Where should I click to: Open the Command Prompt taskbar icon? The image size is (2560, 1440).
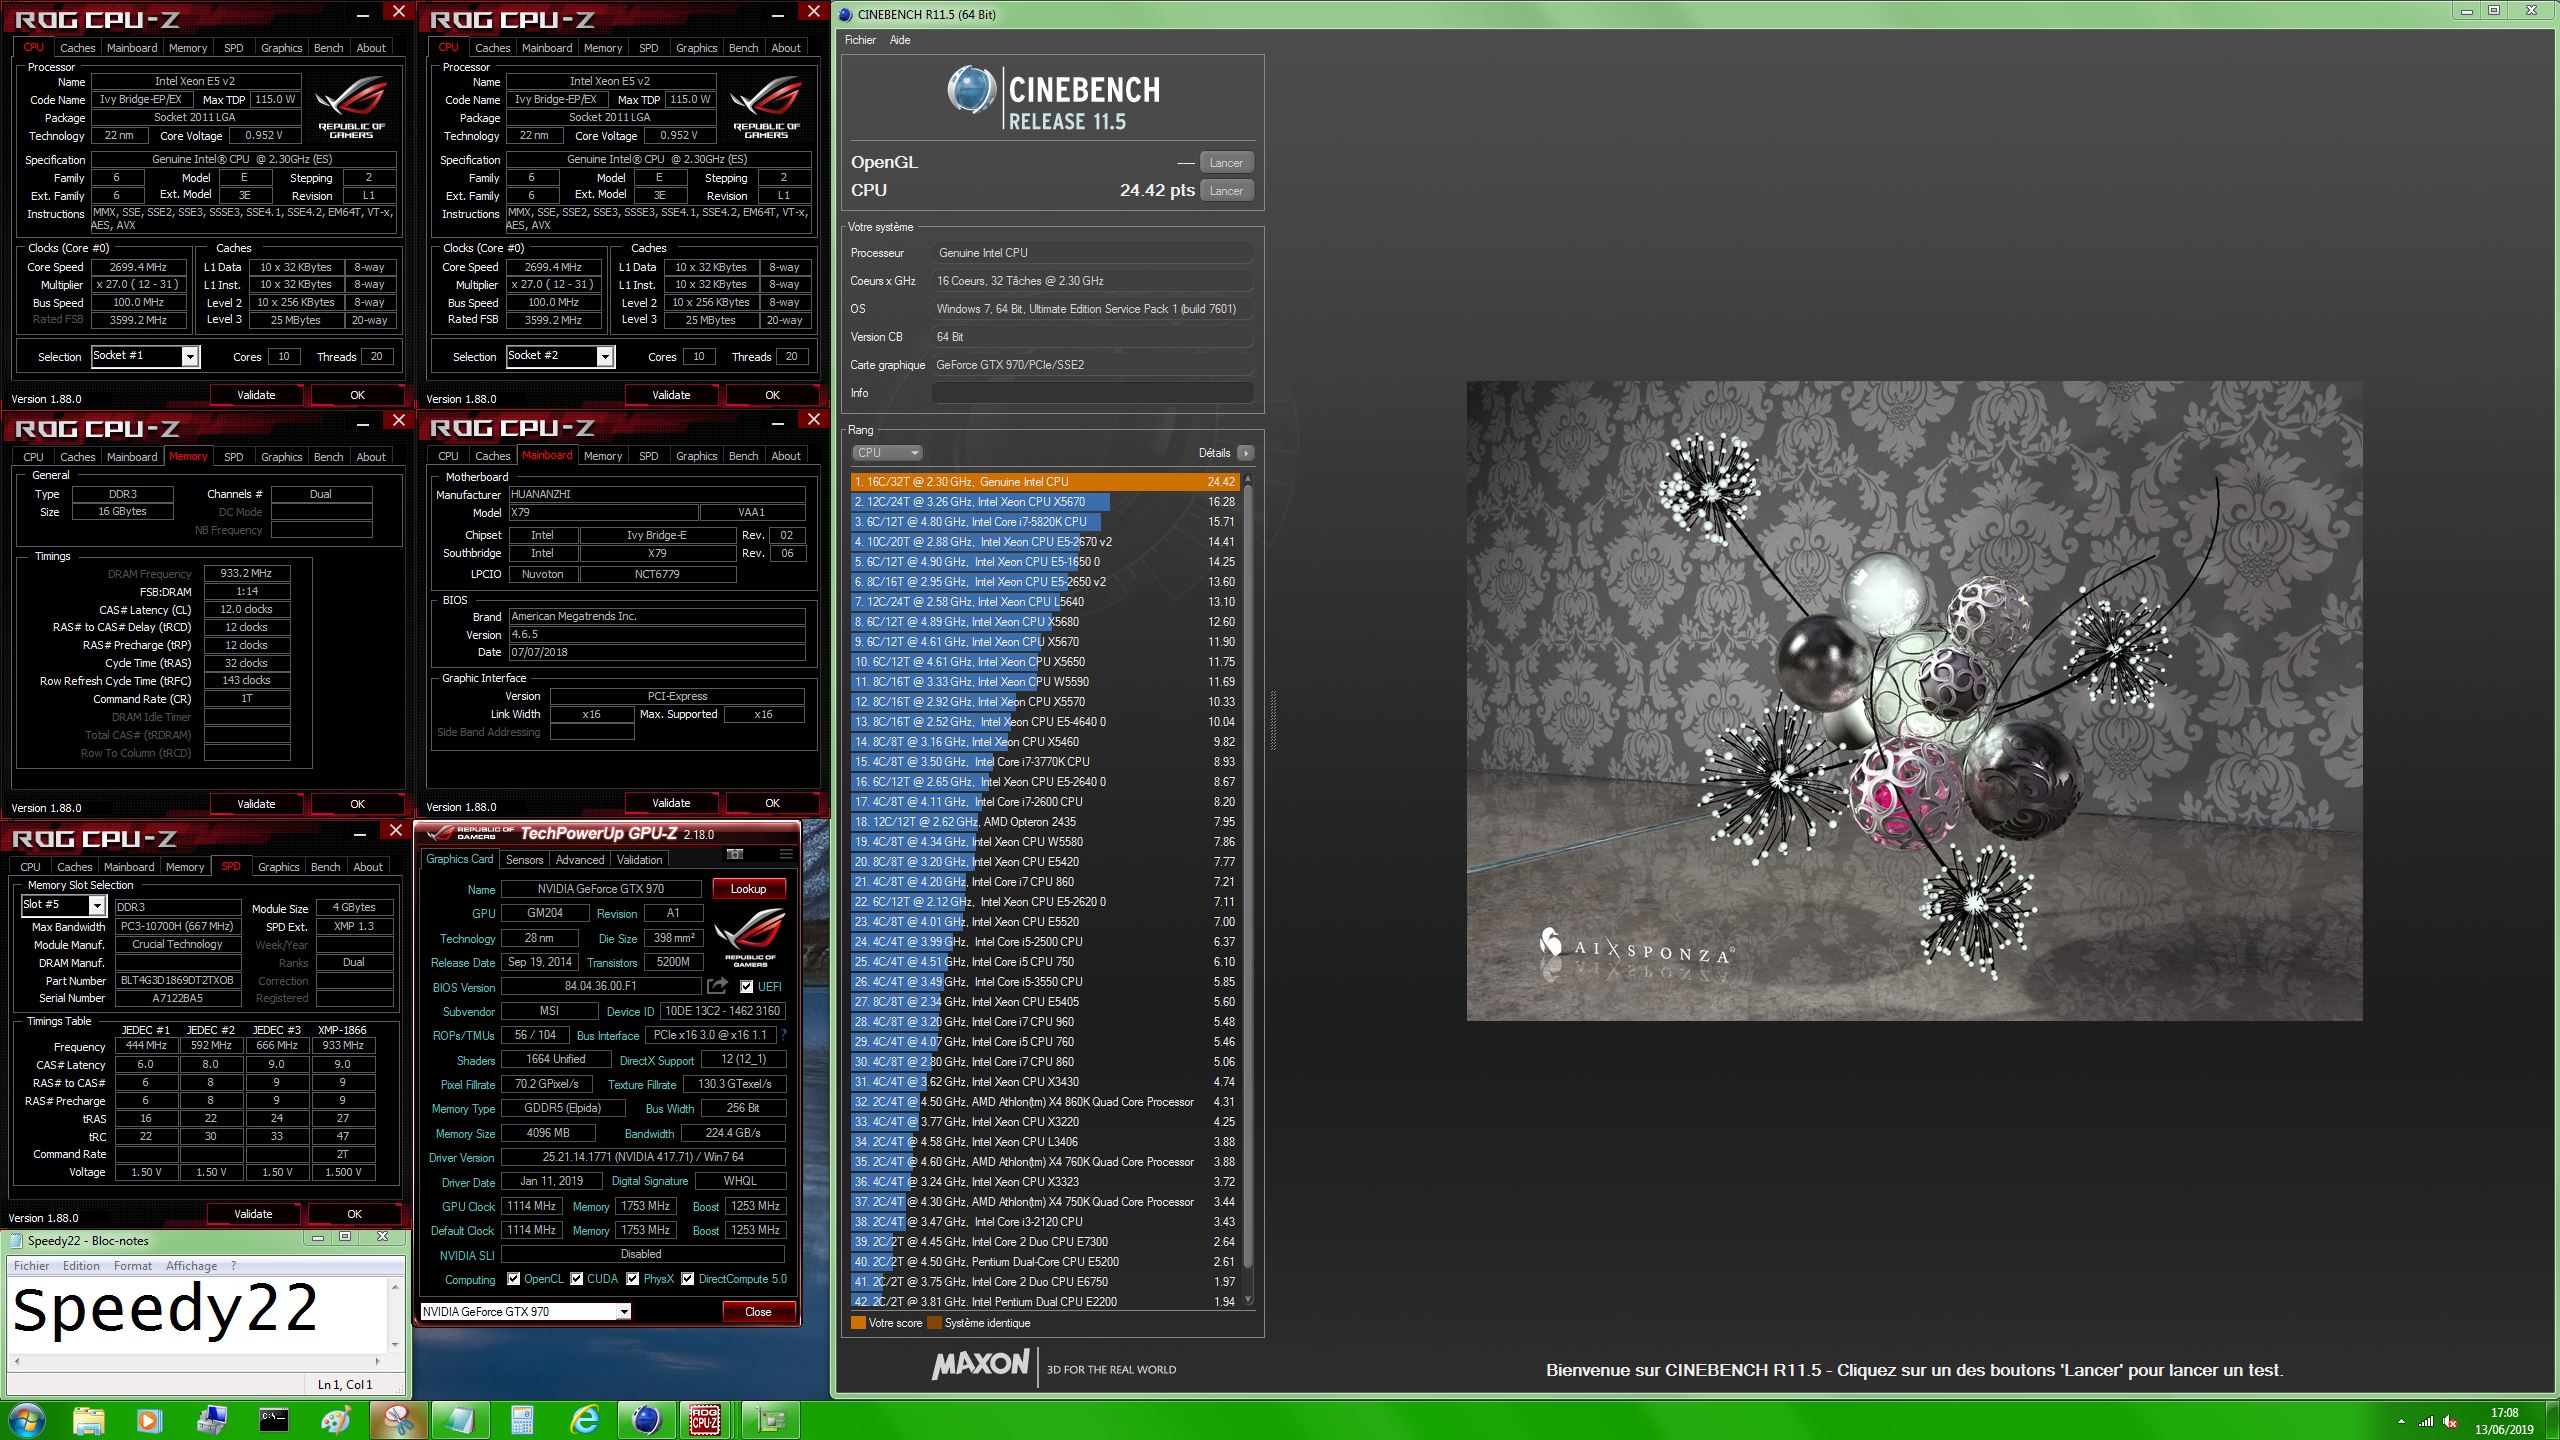[273, 1420]
